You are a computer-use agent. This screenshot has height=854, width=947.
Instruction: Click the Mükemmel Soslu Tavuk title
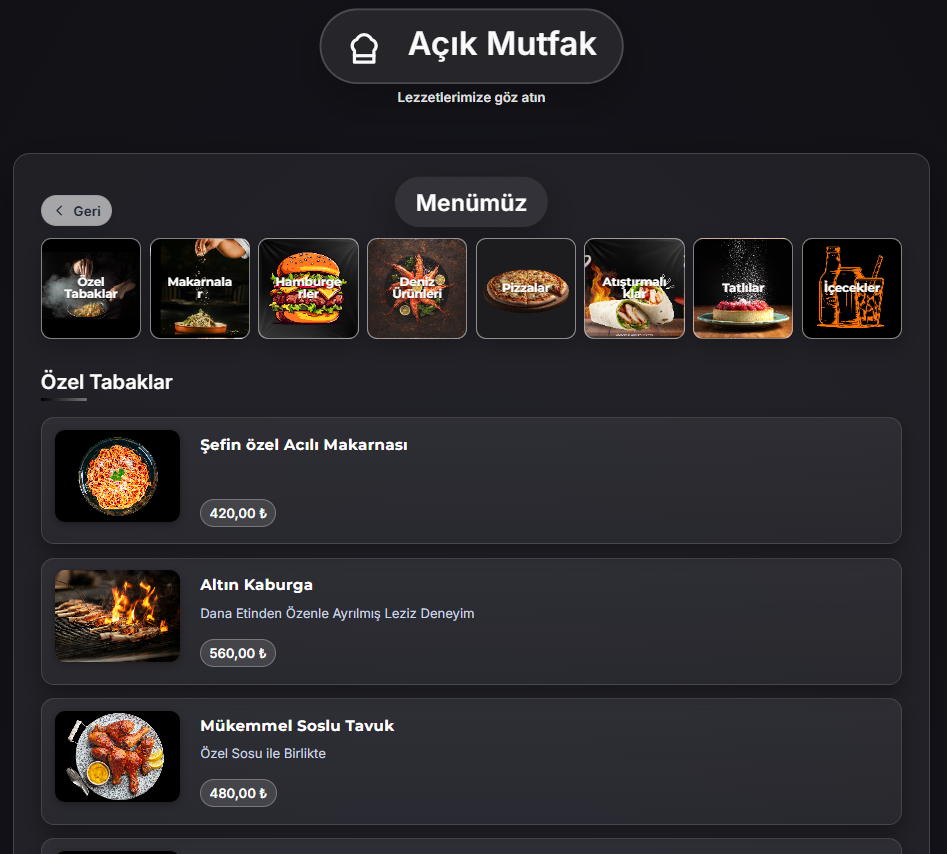[297, 726]
